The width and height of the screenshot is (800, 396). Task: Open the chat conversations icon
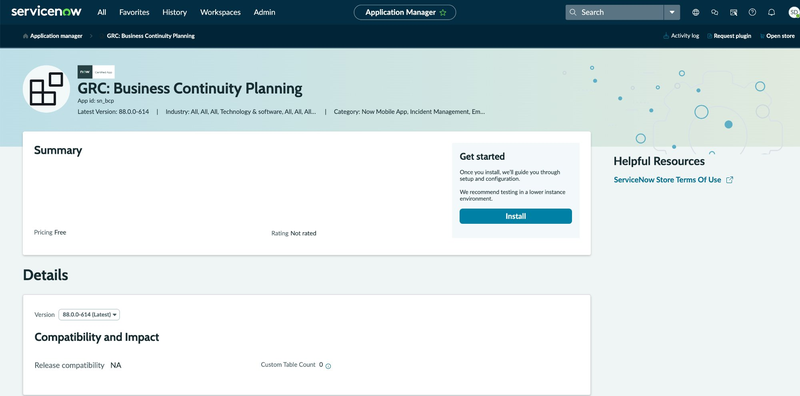point(714,12)
